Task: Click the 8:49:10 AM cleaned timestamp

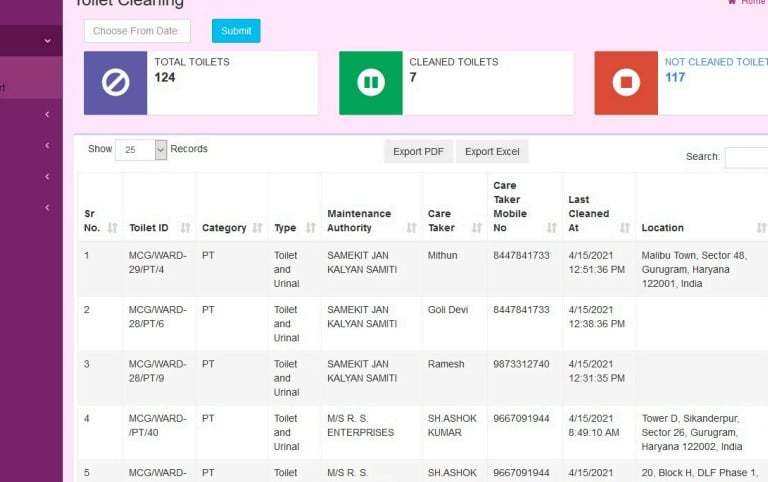Action: point(594,433)
